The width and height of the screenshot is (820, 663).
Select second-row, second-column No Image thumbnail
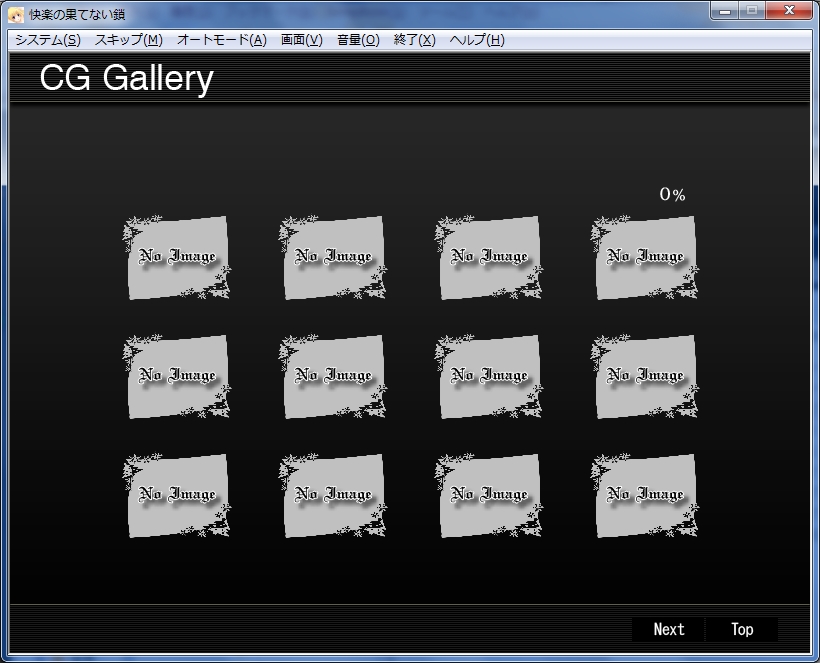333,376
